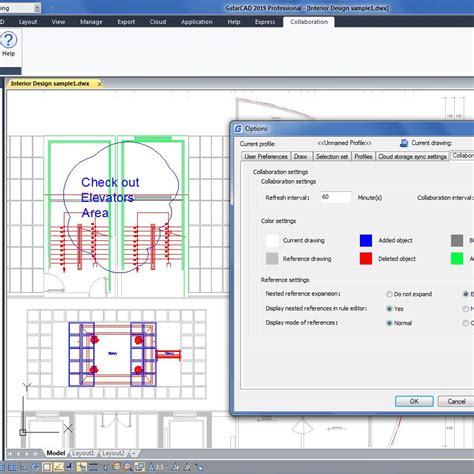Switch to Cloud storage sync settings tab
The width and height of the screenshot is (474, 474).
(412, 157)
